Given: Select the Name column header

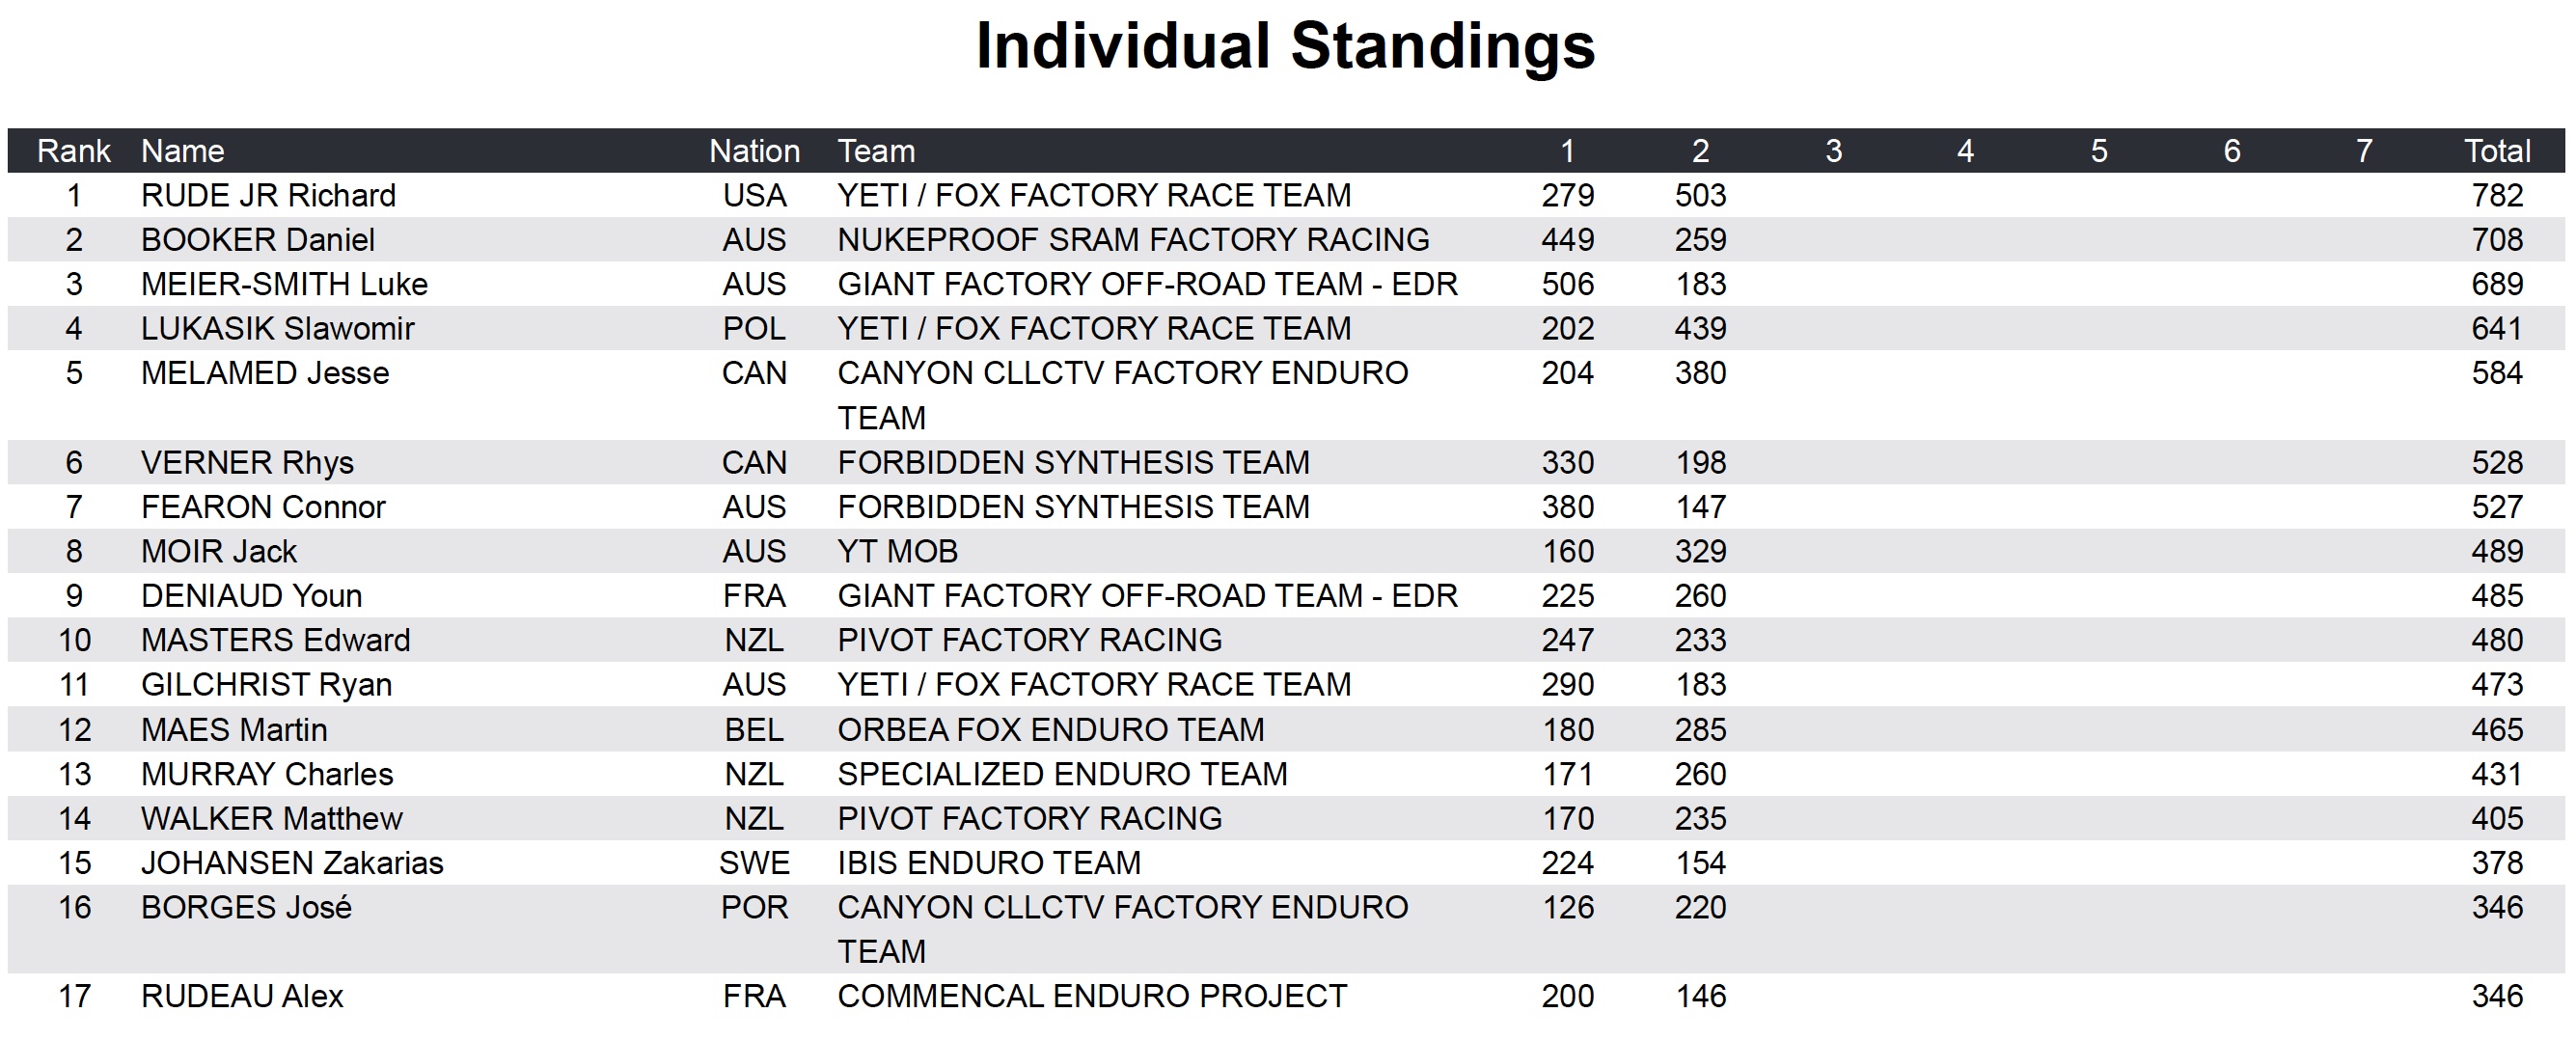Looking at the screenshot, I should coord(182,151).
